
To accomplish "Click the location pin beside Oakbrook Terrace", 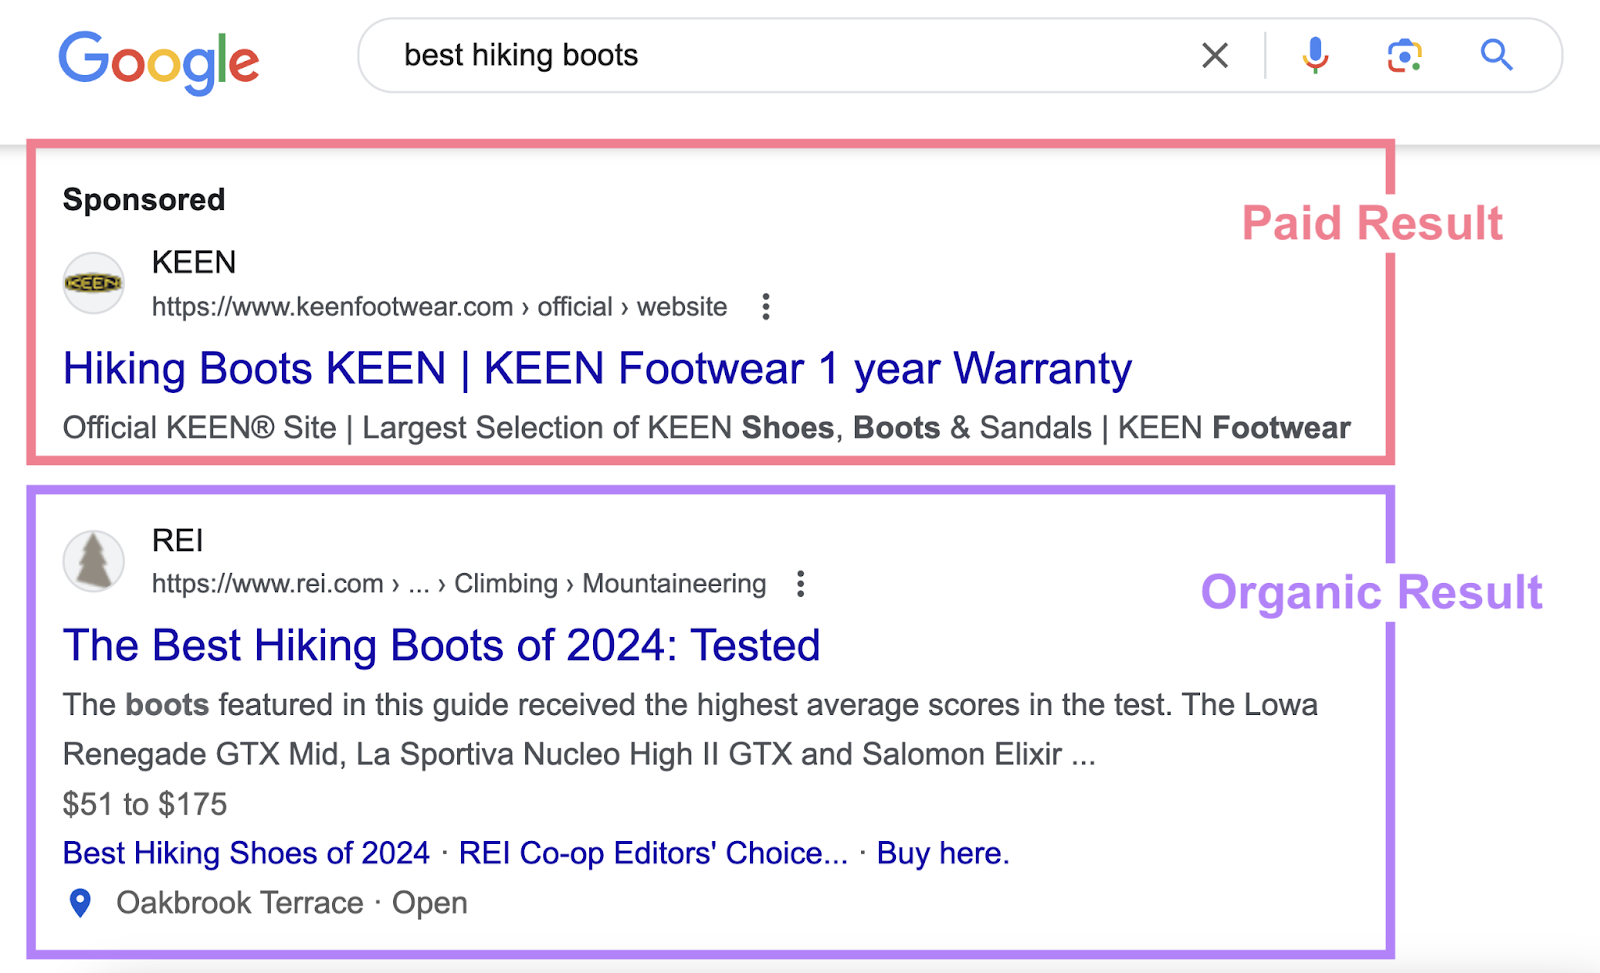I will pyautogui.click(x=80, y=902).
